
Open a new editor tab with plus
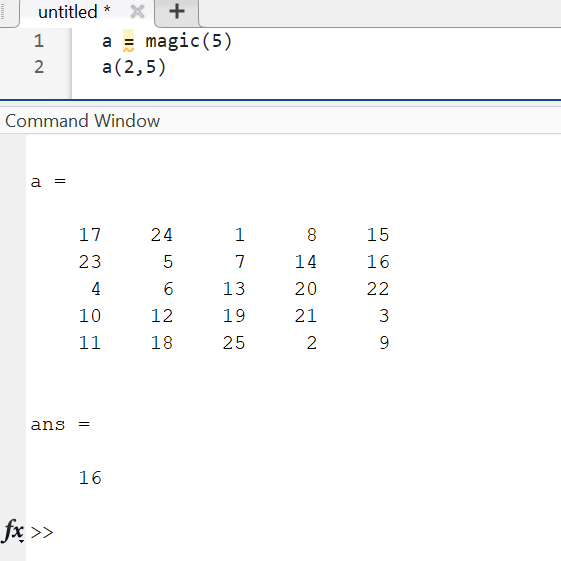[x=177, y=11]
